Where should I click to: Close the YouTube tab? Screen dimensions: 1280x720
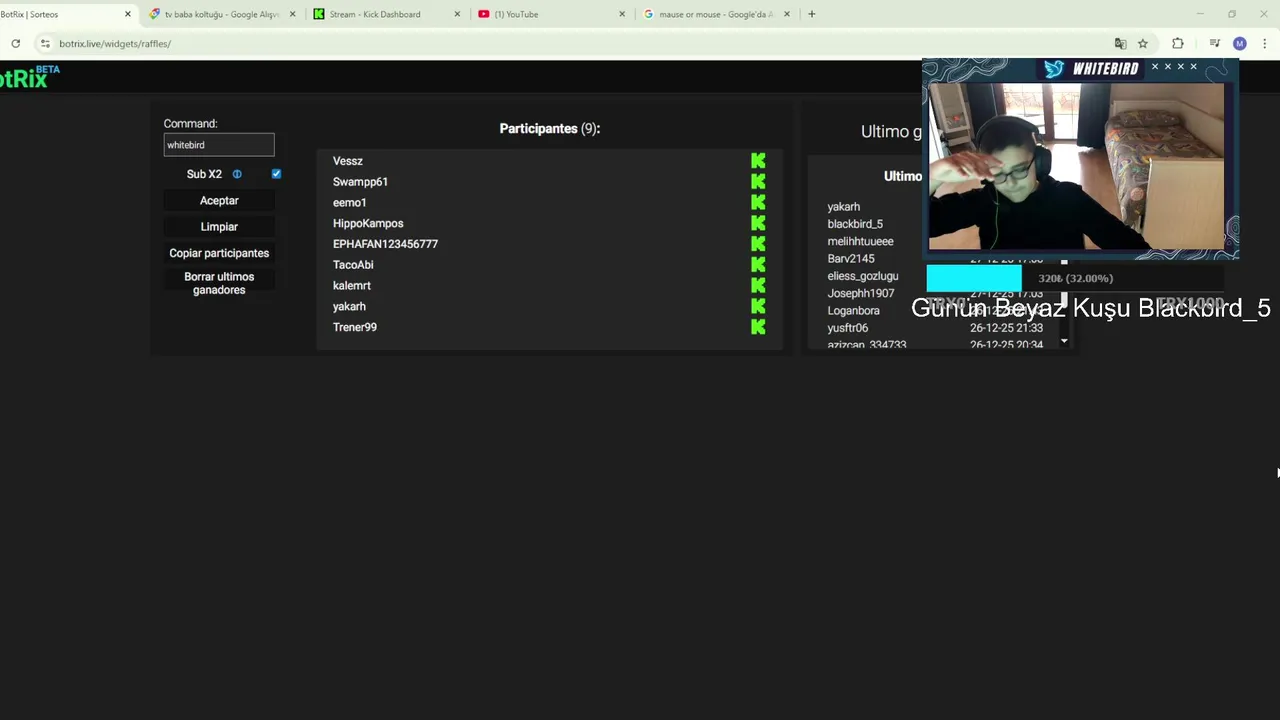[622, 14]
